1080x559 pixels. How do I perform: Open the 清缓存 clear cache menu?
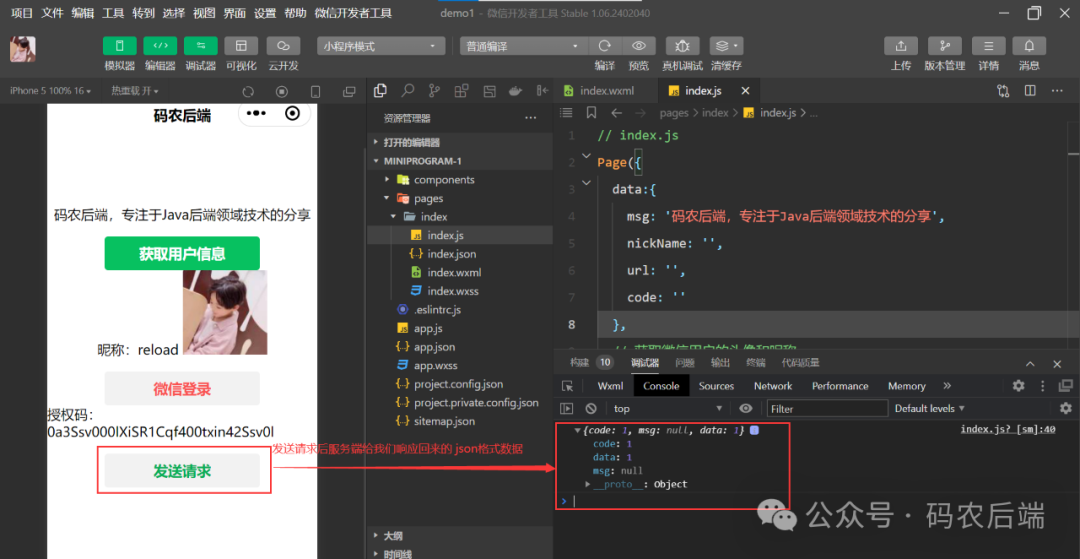click(727, 46)
